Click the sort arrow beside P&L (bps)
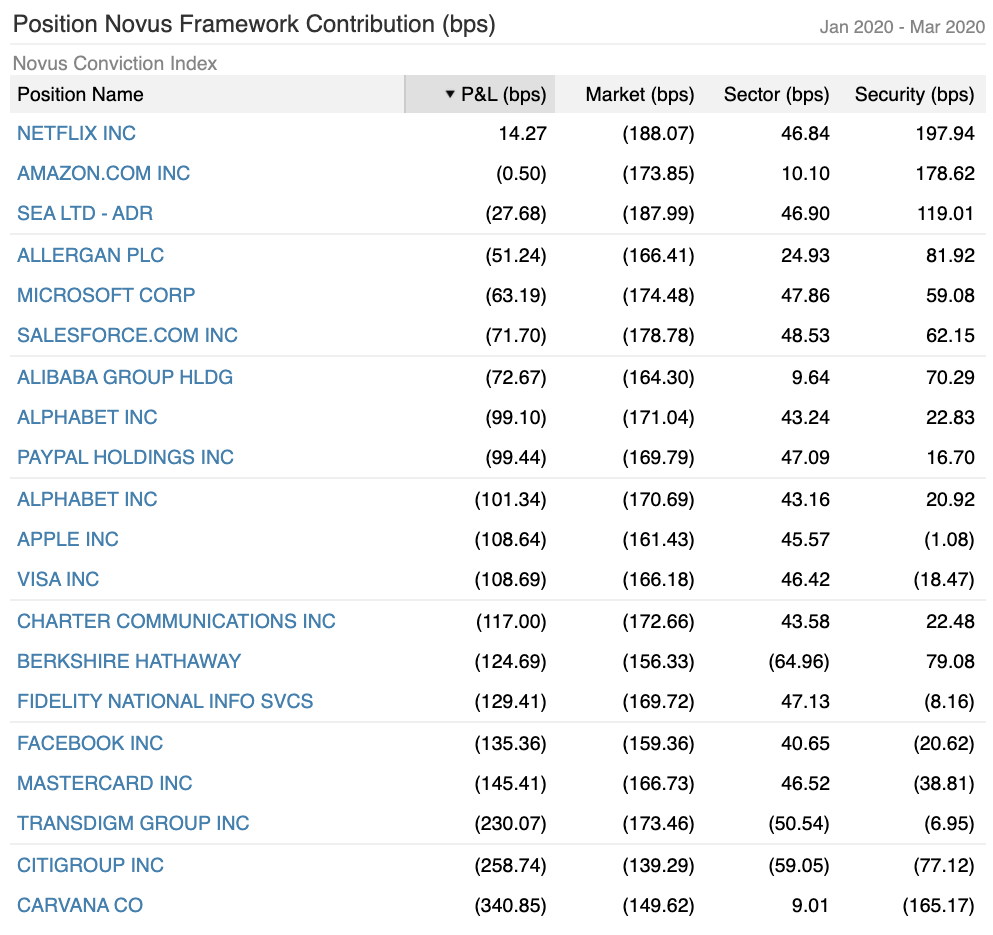Screen dimensions: 993x935 (x=450, y=94)
